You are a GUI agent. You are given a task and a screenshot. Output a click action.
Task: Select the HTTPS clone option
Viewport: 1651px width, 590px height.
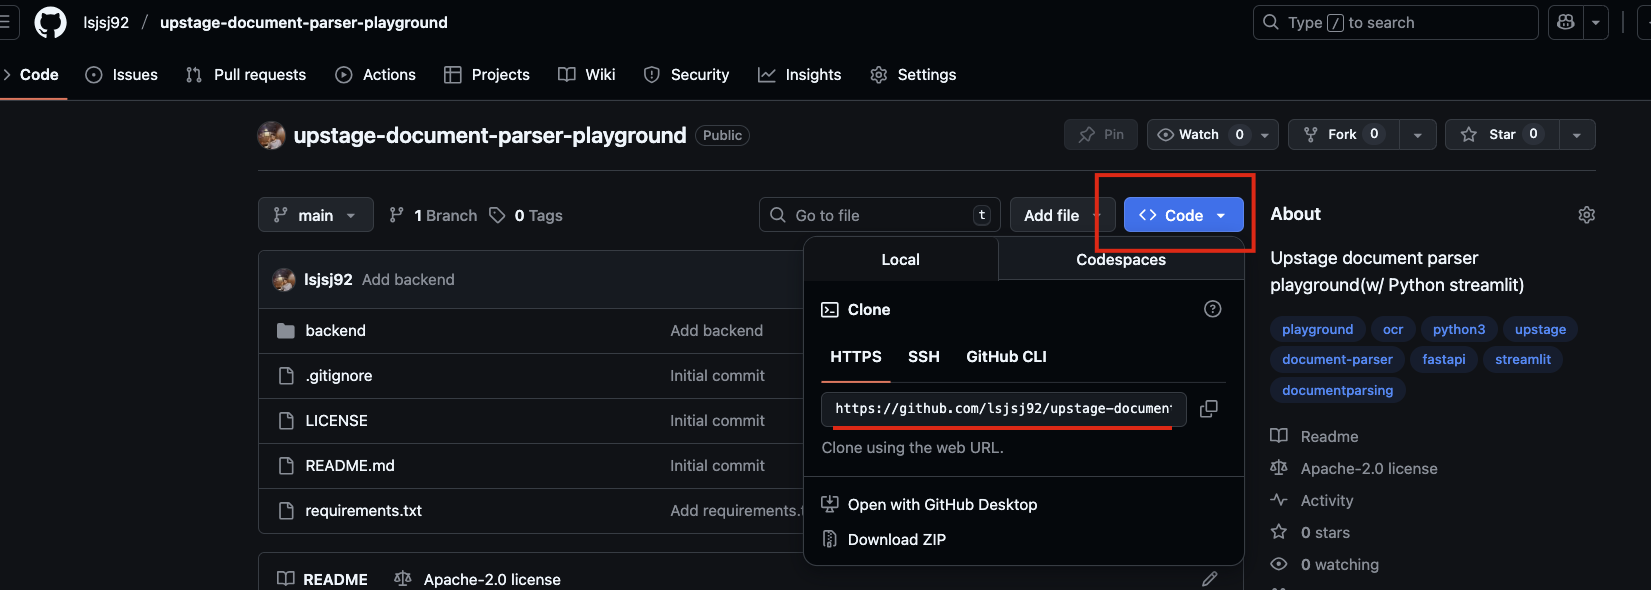point(856,357)
